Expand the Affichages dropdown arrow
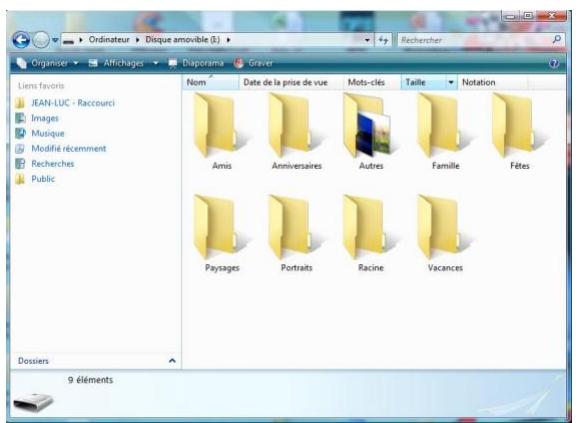The width and height of the screenshot is (579, 423). coord(156,63)
